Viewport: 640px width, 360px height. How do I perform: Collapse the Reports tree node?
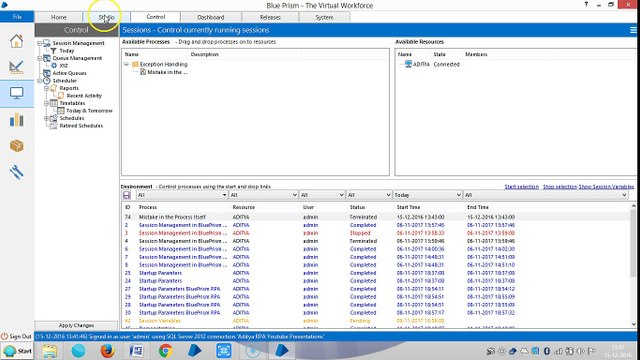(x=47, y=88)
